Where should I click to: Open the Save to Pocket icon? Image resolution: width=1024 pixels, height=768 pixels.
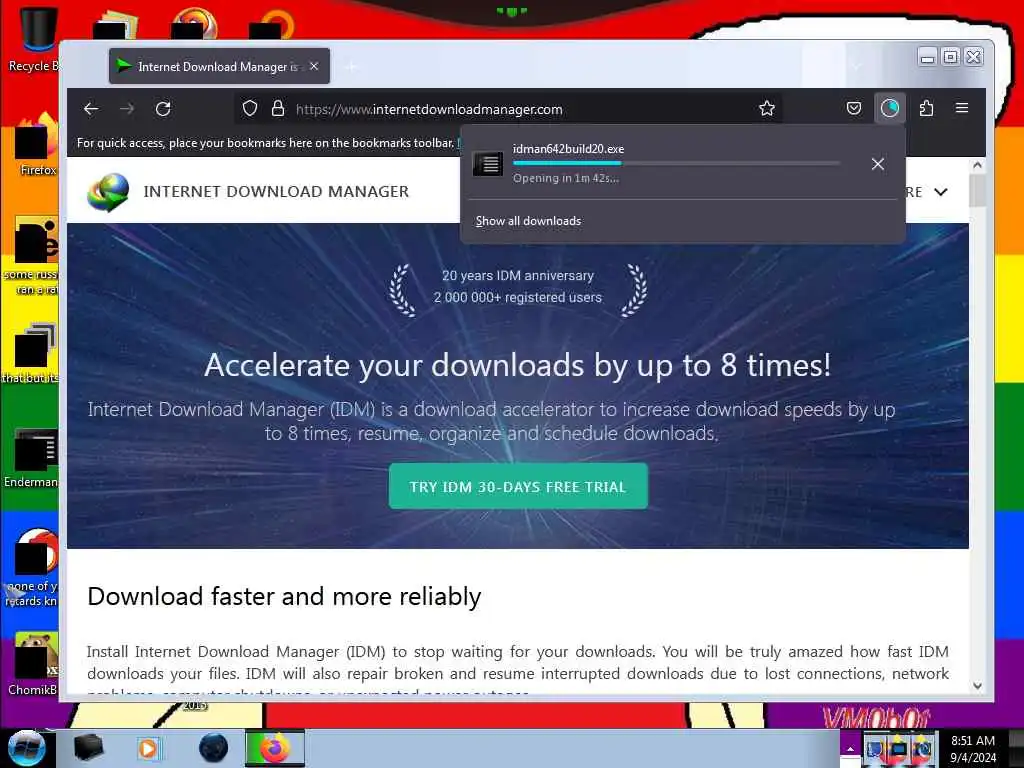coord(854,108)
